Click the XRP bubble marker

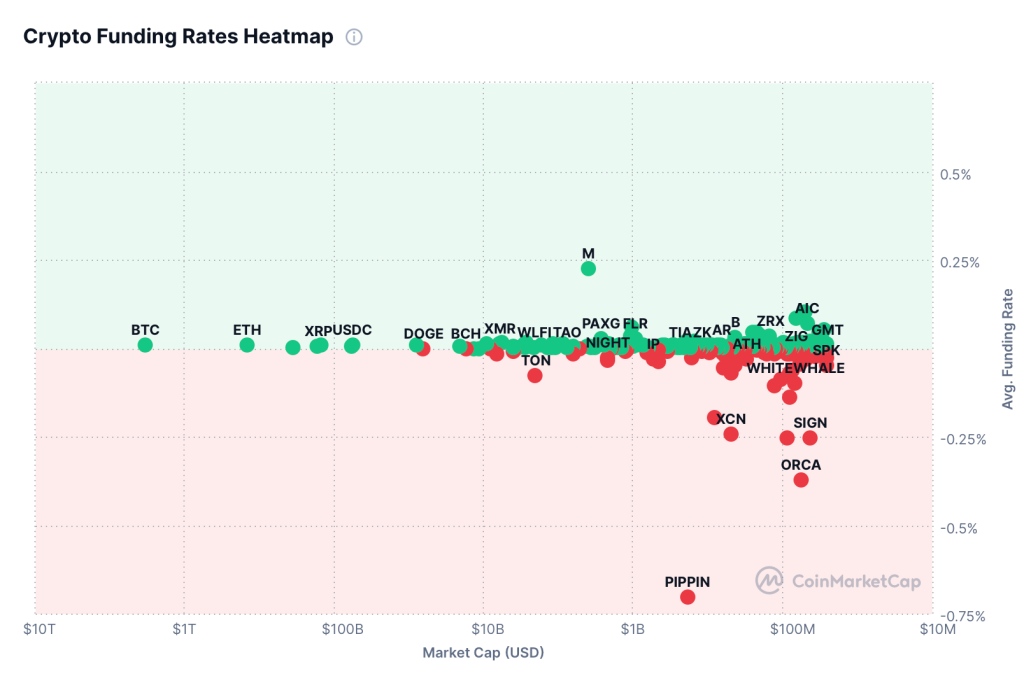[318, 346]
